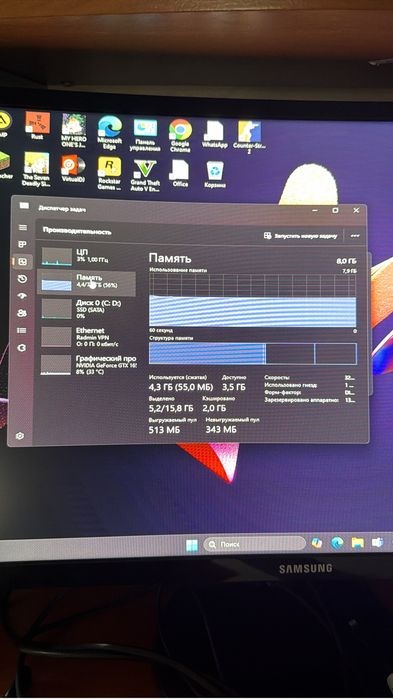
Task: Open File Explorer from the taskbar
Action: click(x=357, y=543)
